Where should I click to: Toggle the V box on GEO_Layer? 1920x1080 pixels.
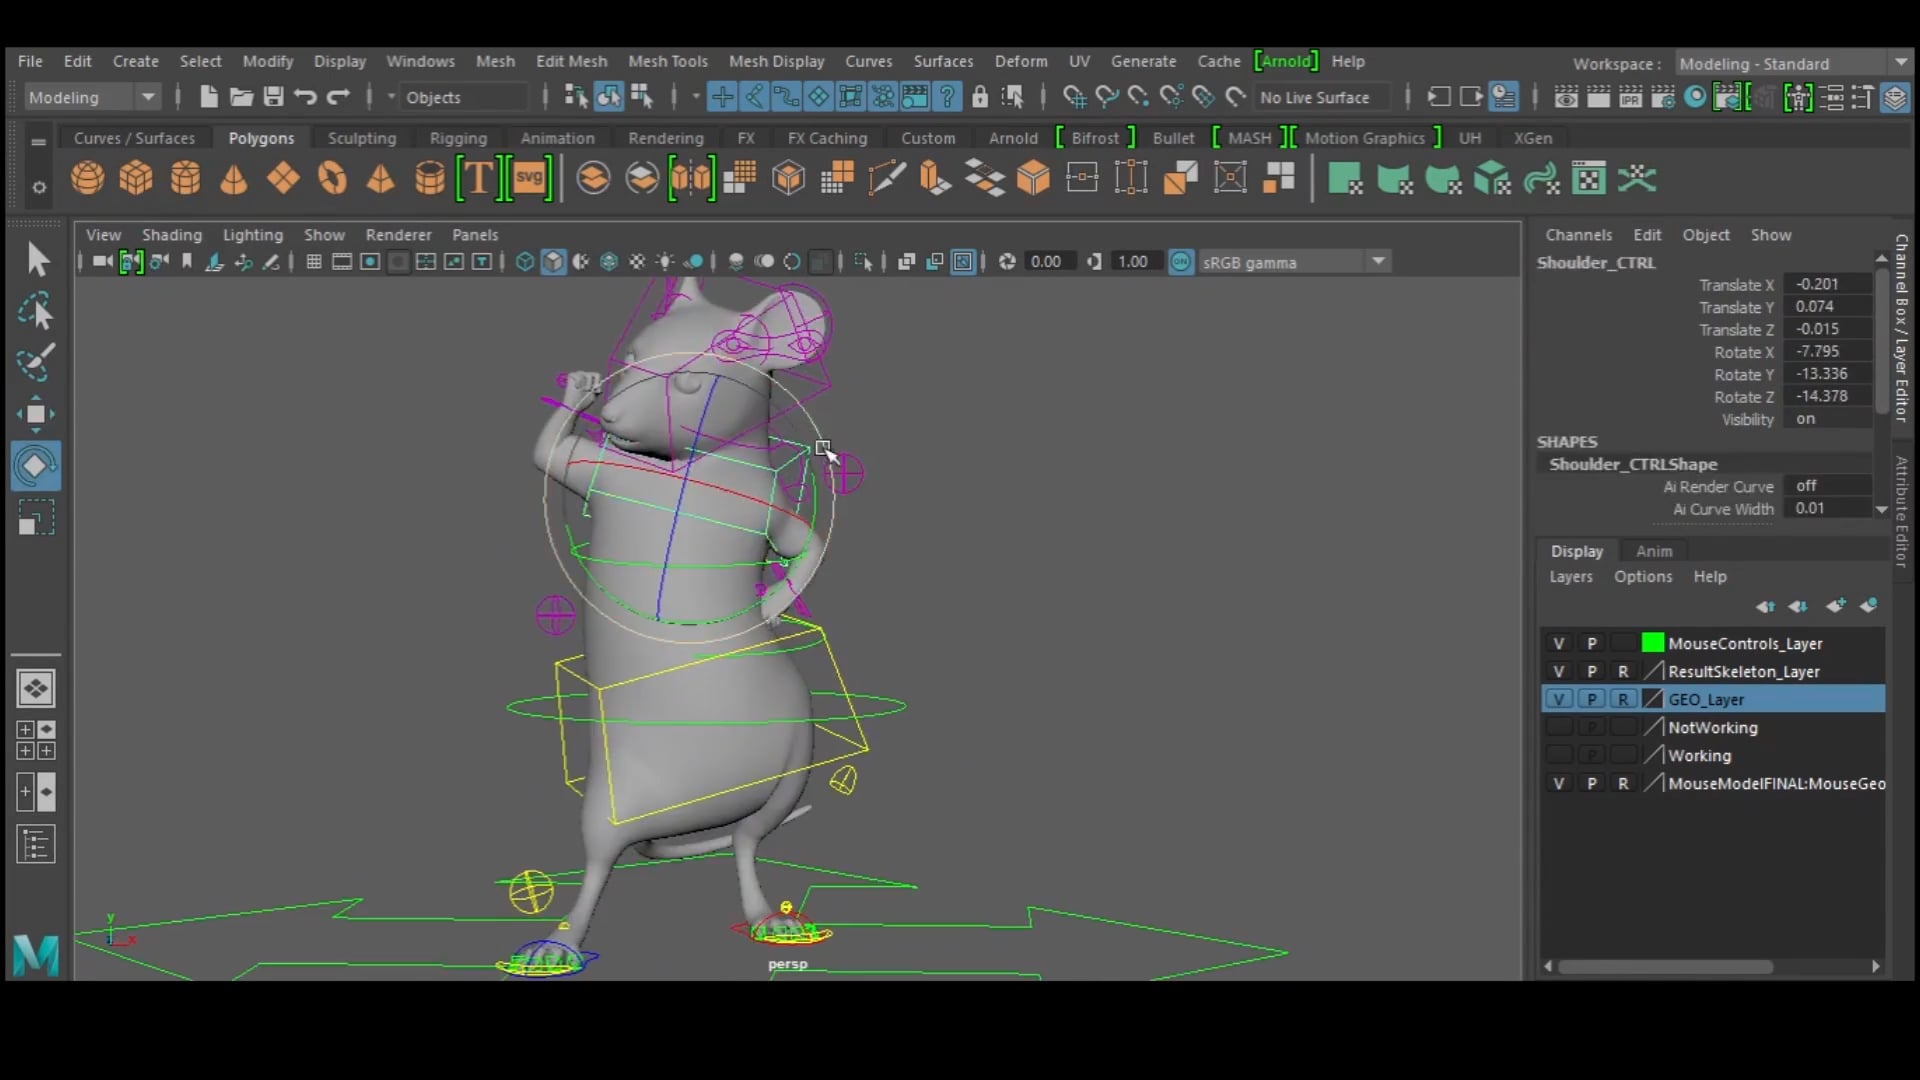(1558, 699)
